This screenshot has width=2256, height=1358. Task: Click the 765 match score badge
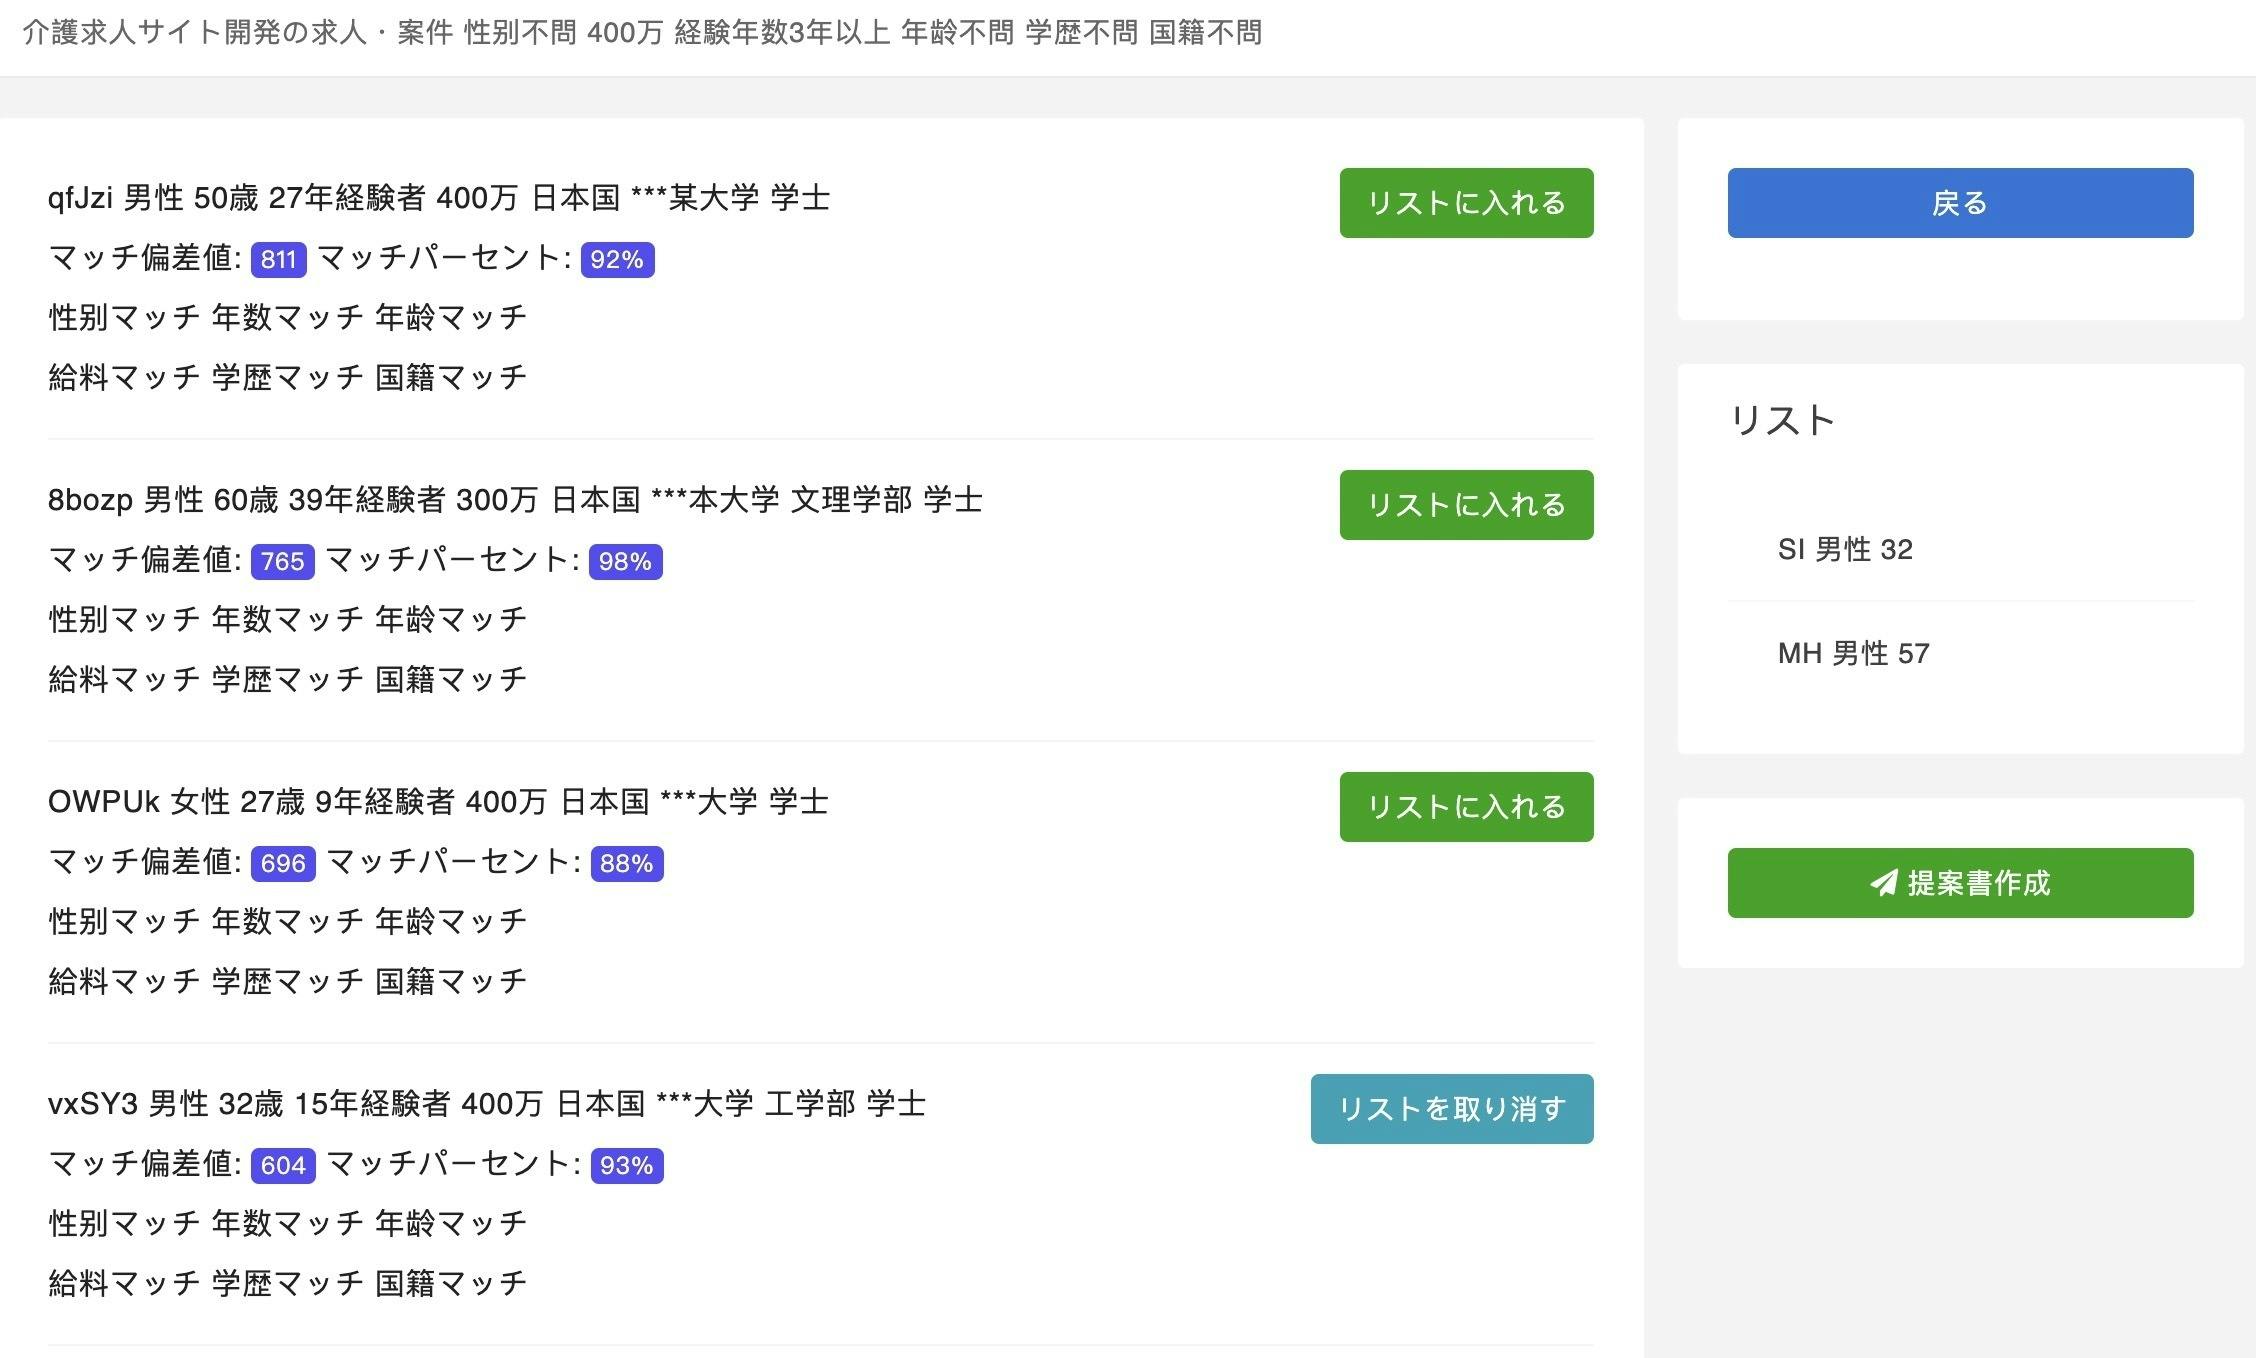282,562
